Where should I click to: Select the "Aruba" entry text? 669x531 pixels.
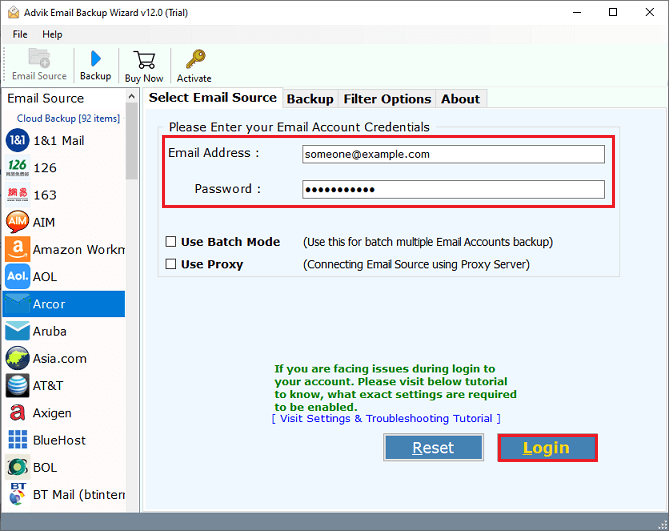pos(49,331)
